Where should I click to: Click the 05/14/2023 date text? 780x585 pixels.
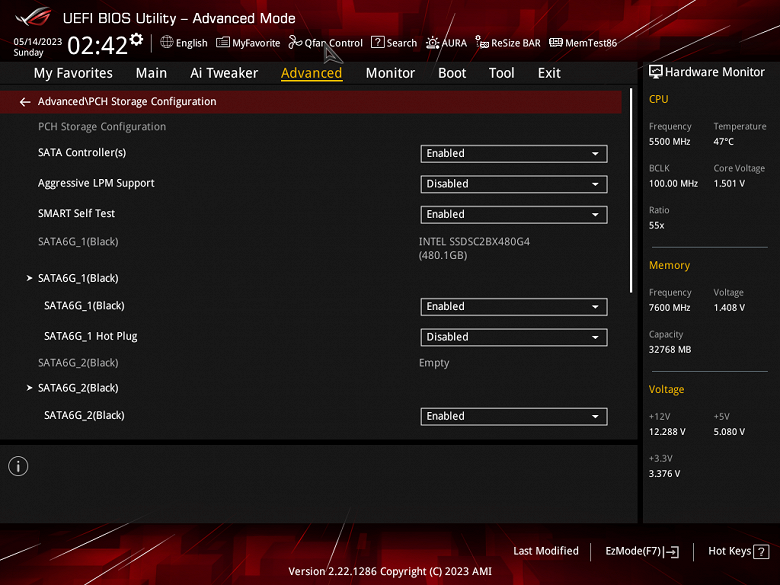[37, 42]
